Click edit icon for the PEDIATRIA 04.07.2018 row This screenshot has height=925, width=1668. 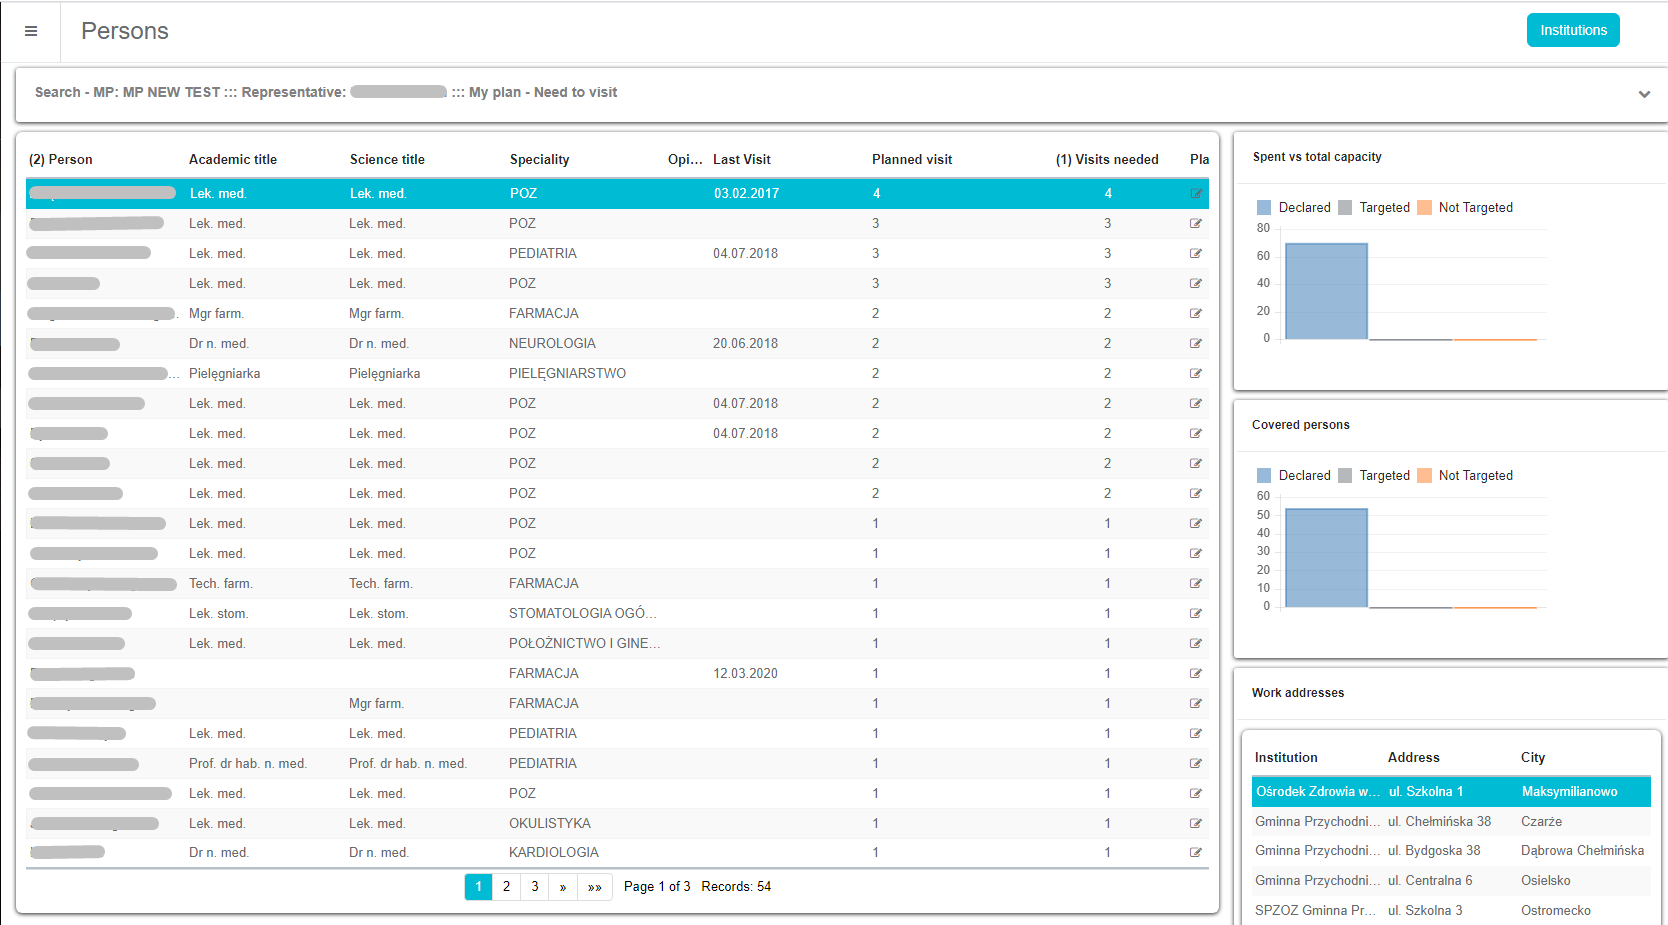(1195, 254)
